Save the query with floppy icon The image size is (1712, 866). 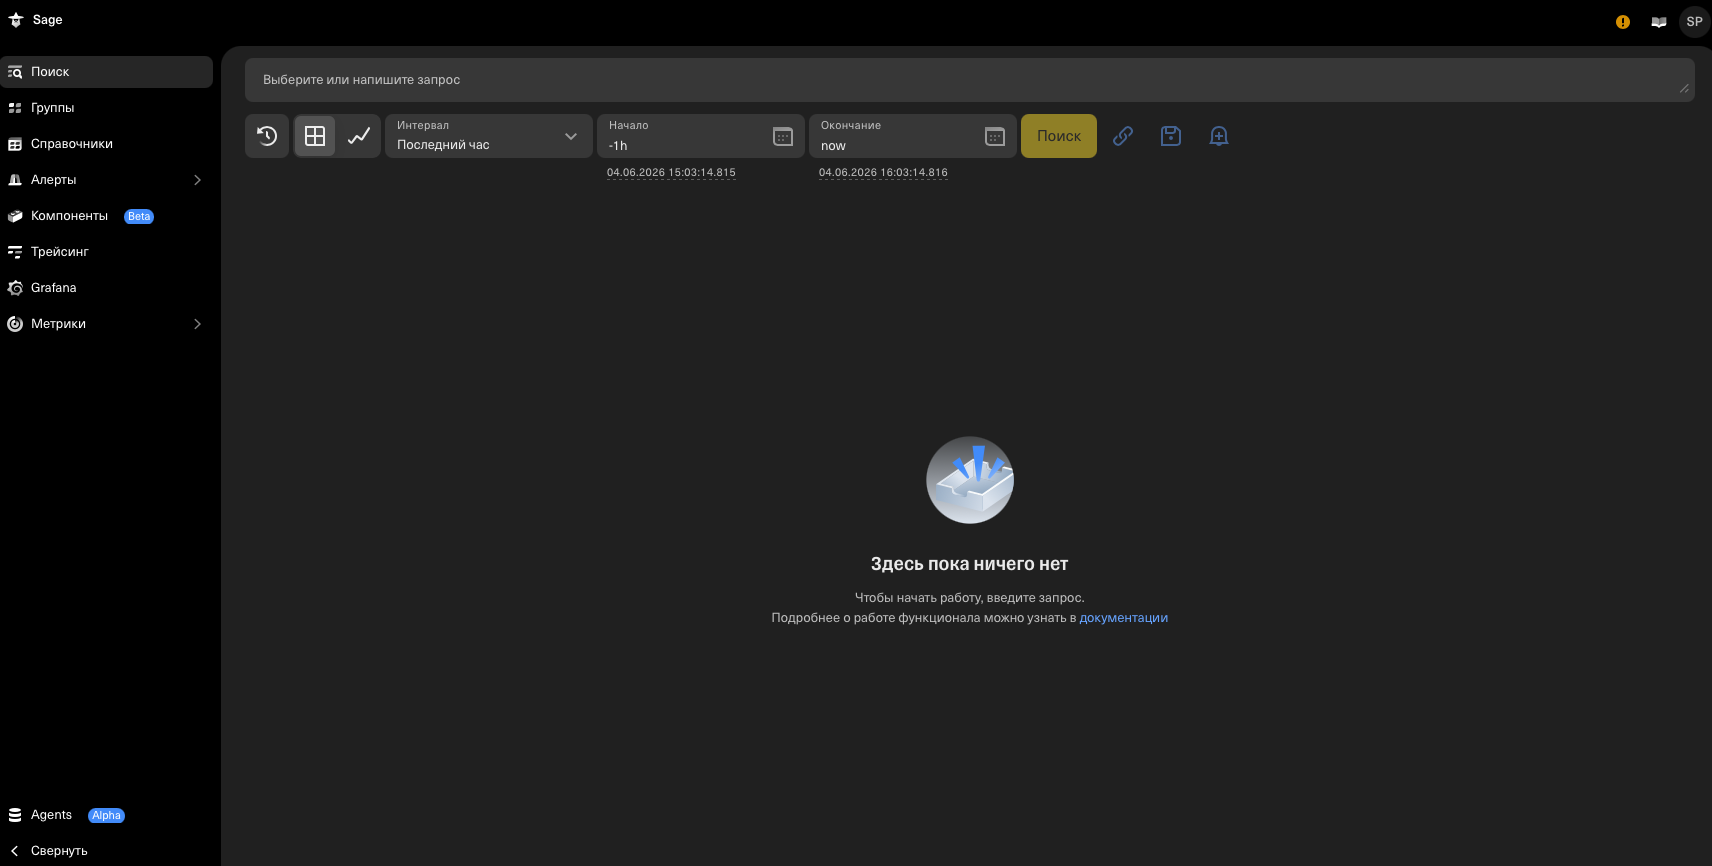pos(1171,136)
